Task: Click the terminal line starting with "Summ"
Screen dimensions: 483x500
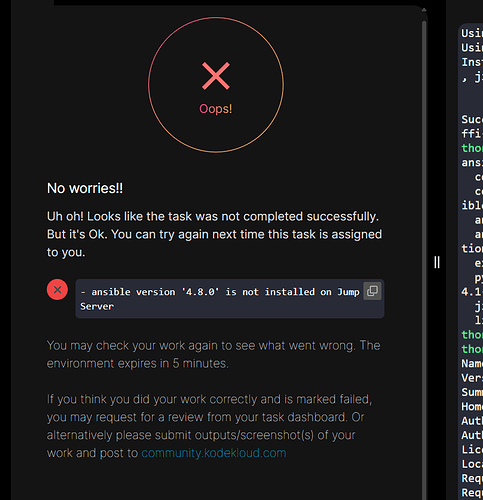Action: [x=472, y=392]
